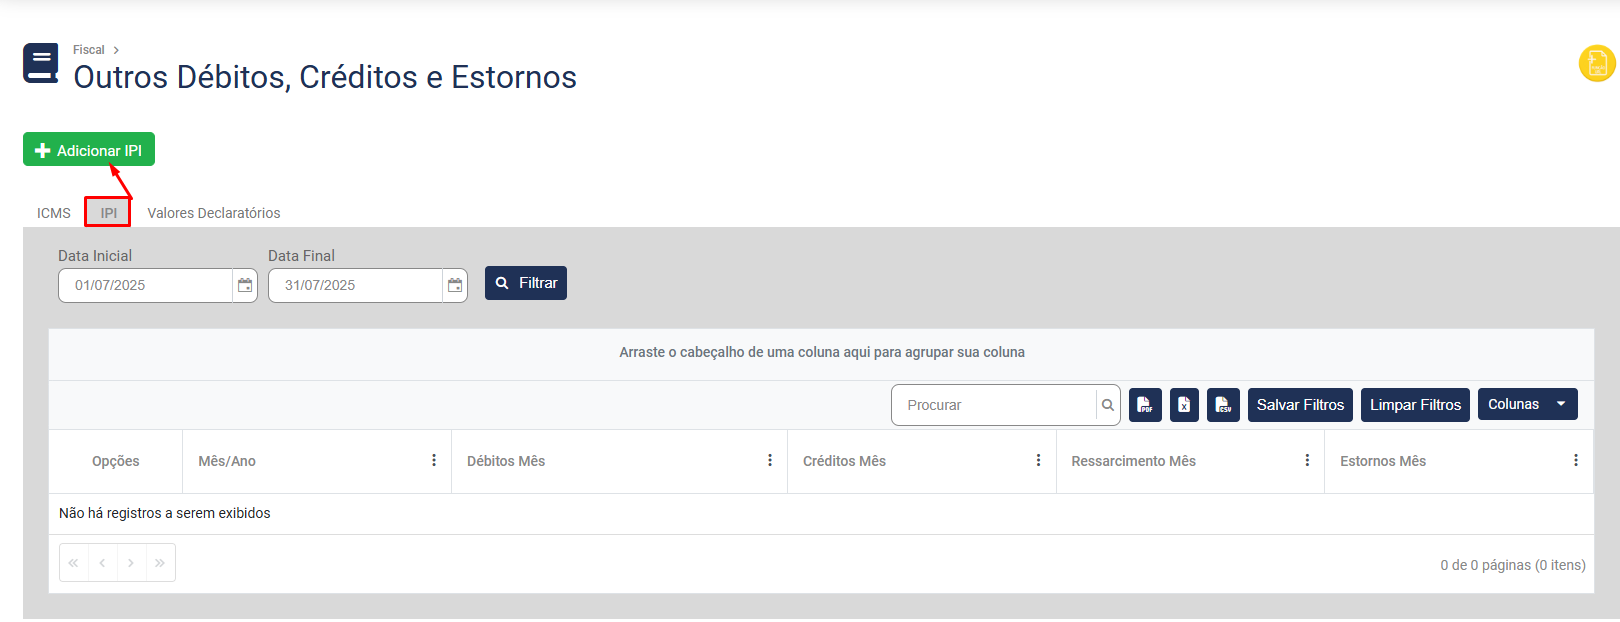
Task: Click the Fiscal breadcrumb link
Action: pyautogui.click(x=88, y=50)
